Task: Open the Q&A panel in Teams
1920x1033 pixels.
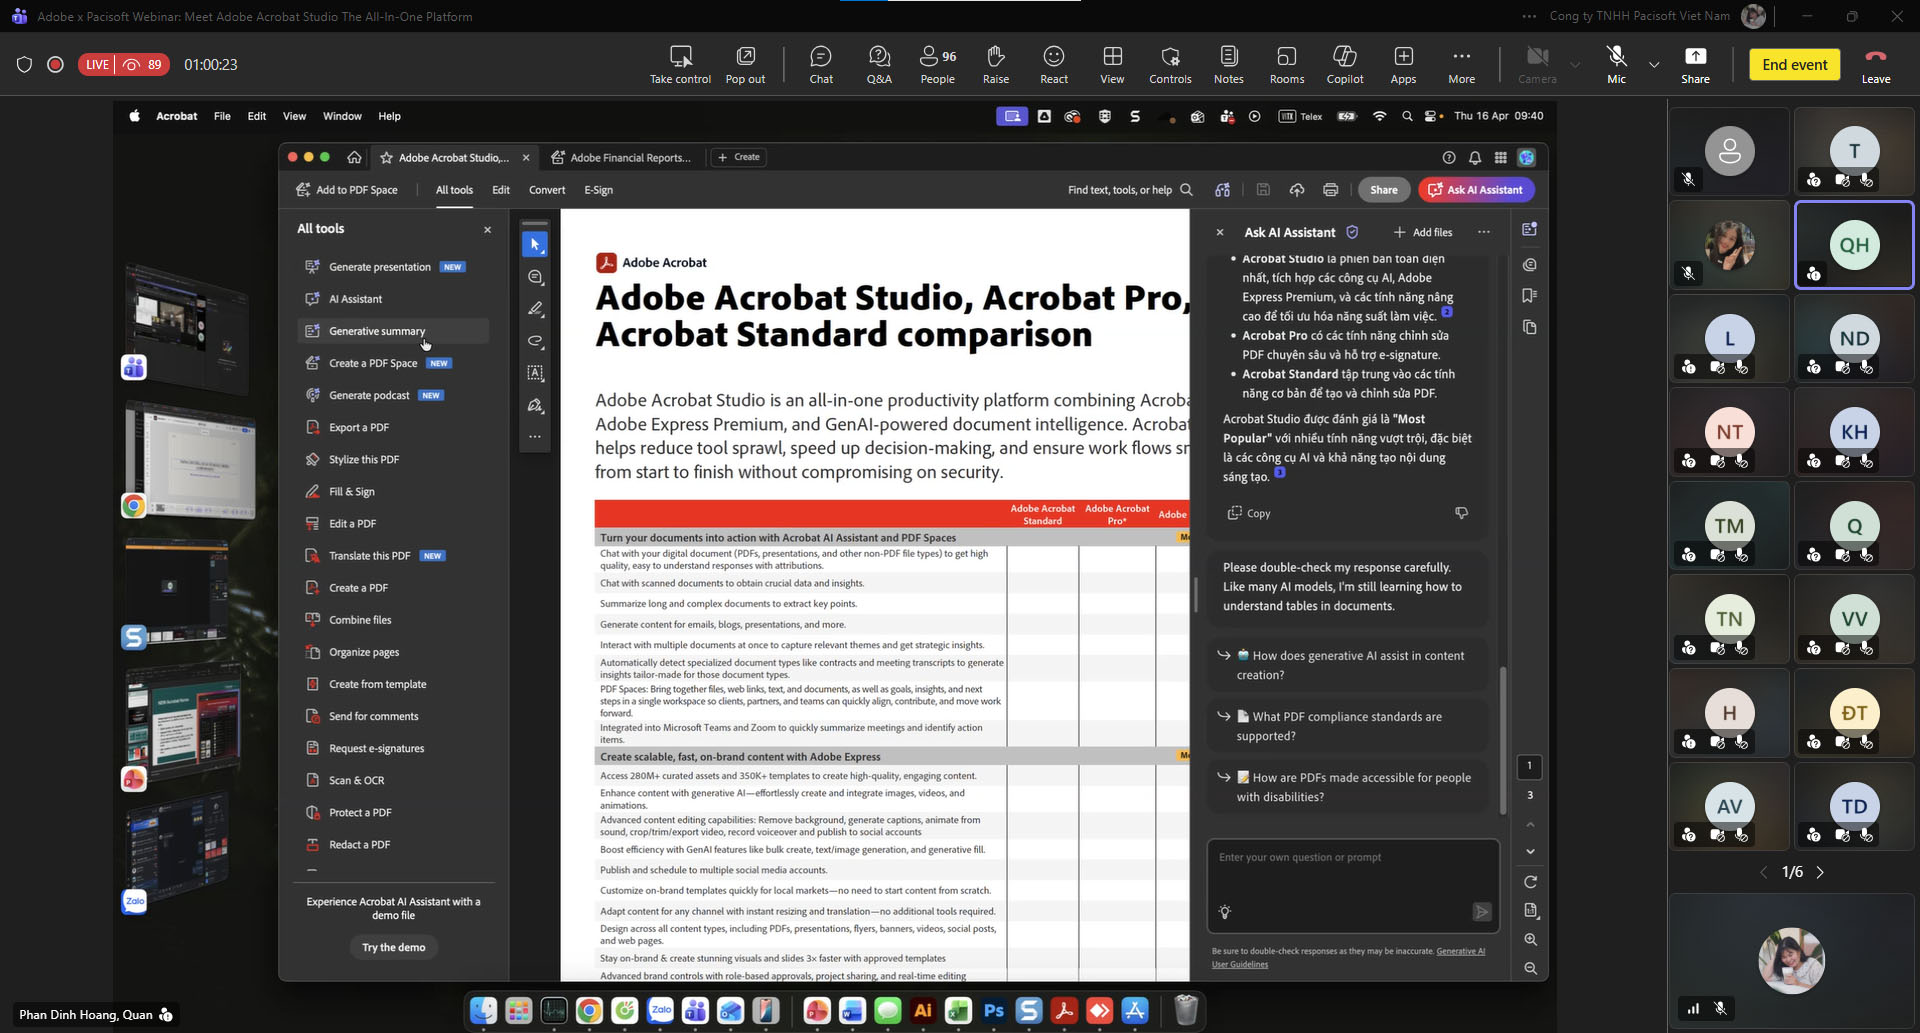Action: 879,64
